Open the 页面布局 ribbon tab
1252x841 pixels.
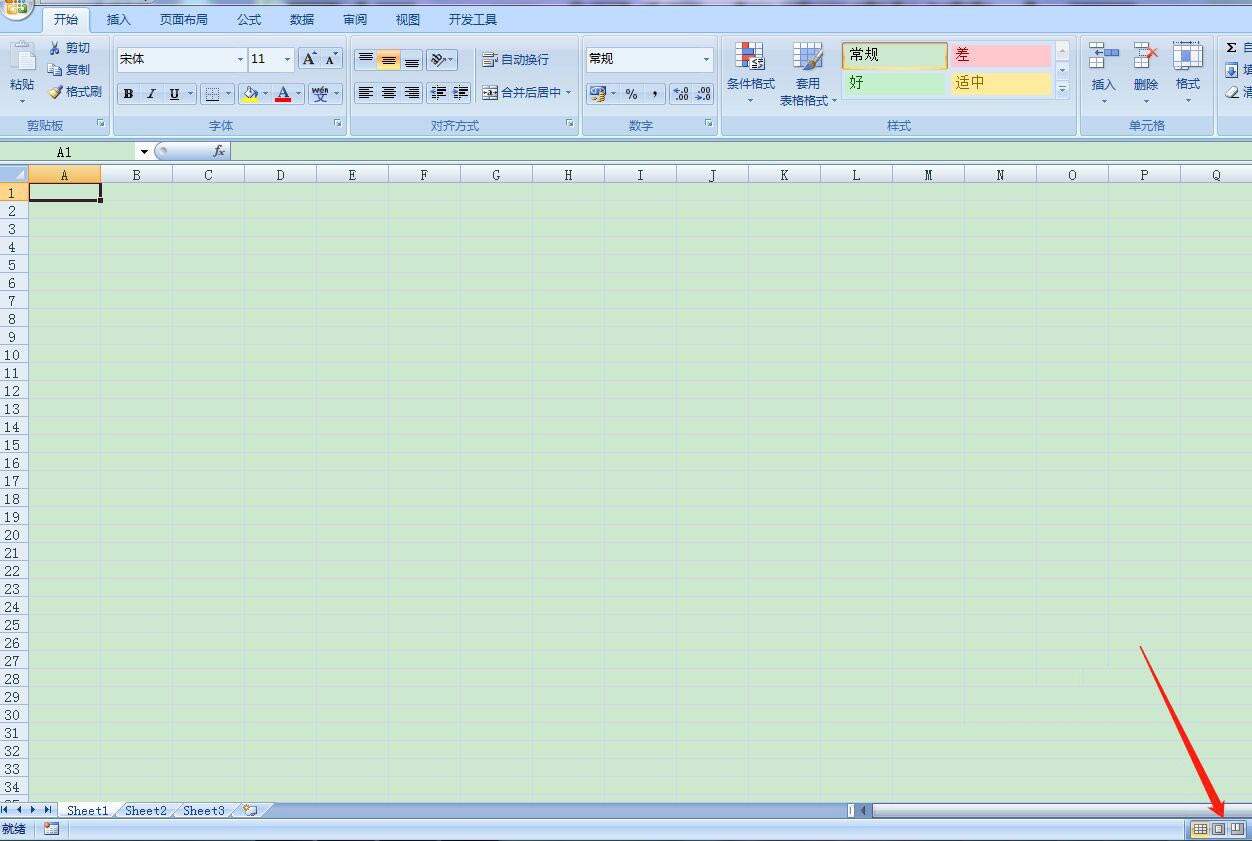click(184, 20)
